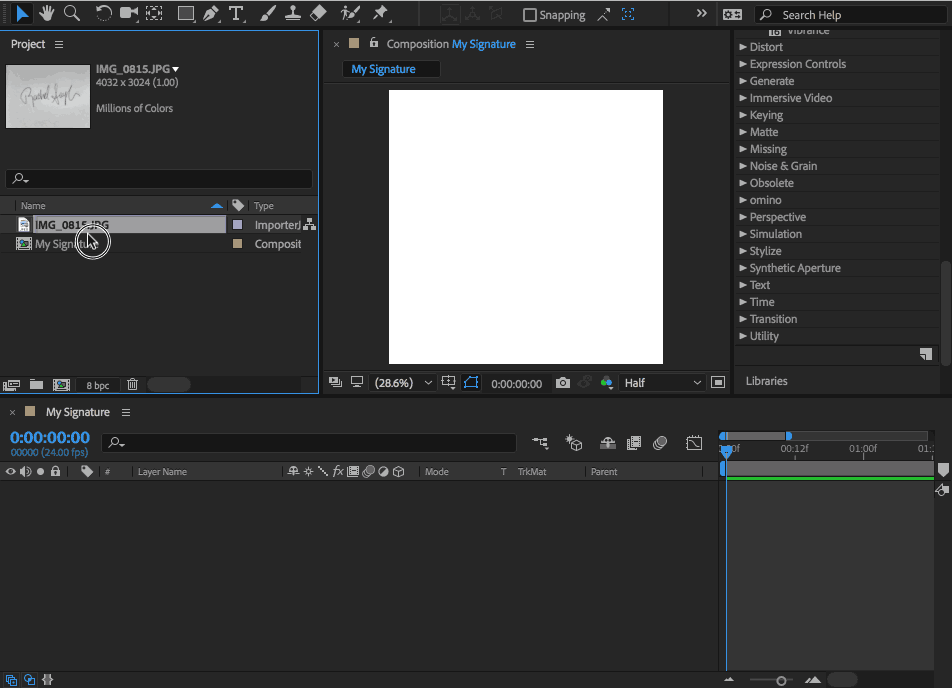Open the Composition Mini-Flowchart icon
This screenshot has width=952, height=688.
(x=540, y=443)
